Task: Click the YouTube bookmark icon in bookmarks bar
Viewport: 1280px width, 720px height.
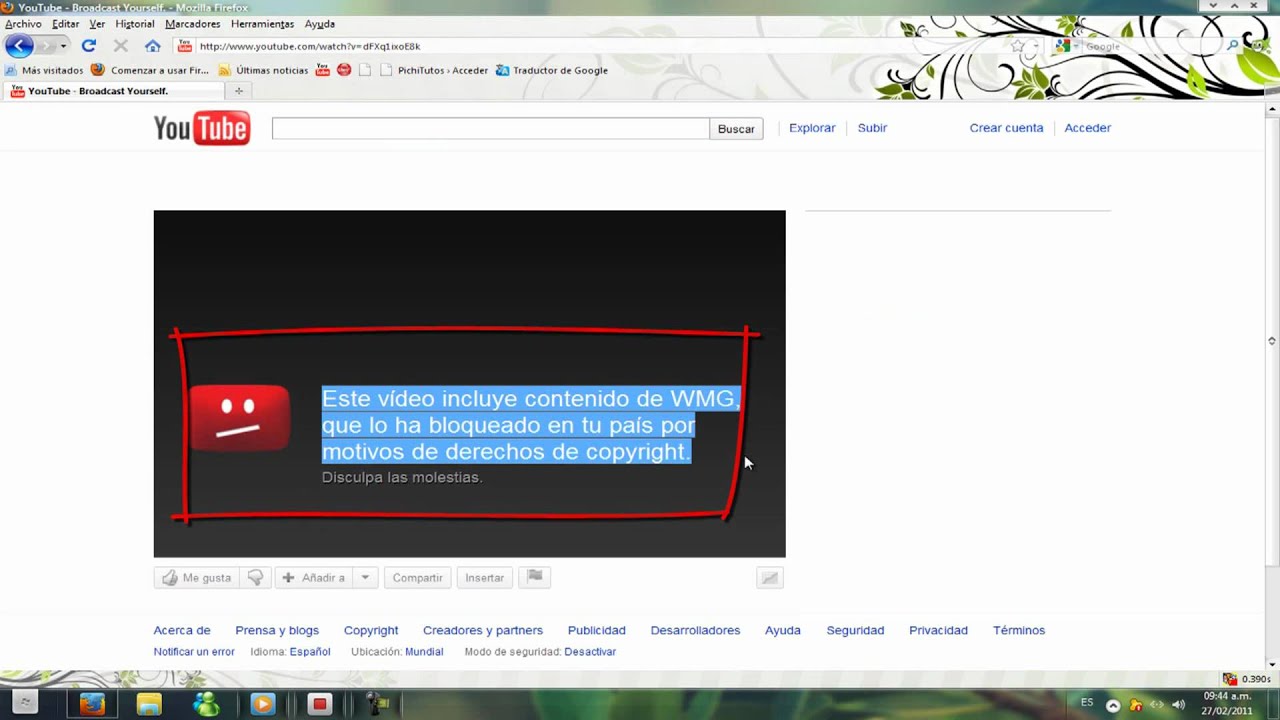Action: pos(323,71)
